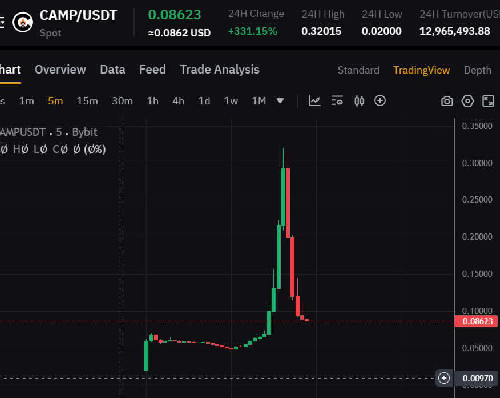
Task: Open the indicators settings icon
Action: coord(337,101)
